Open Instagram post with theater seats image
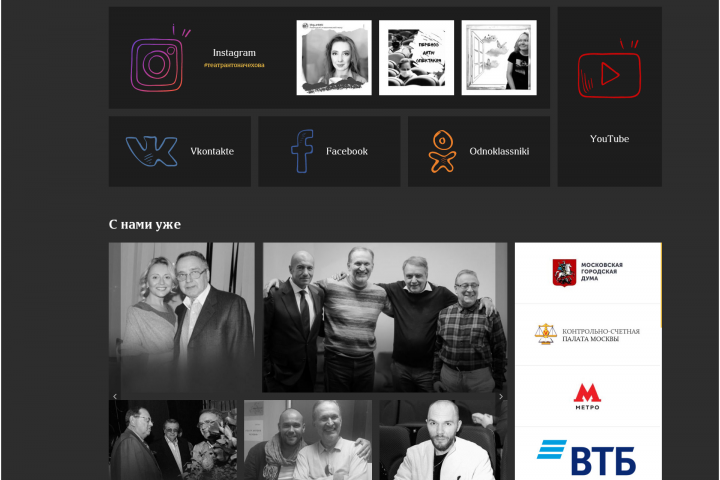This screenshot has height=480, width=720. pyautogui.click(x=416, y=57)
